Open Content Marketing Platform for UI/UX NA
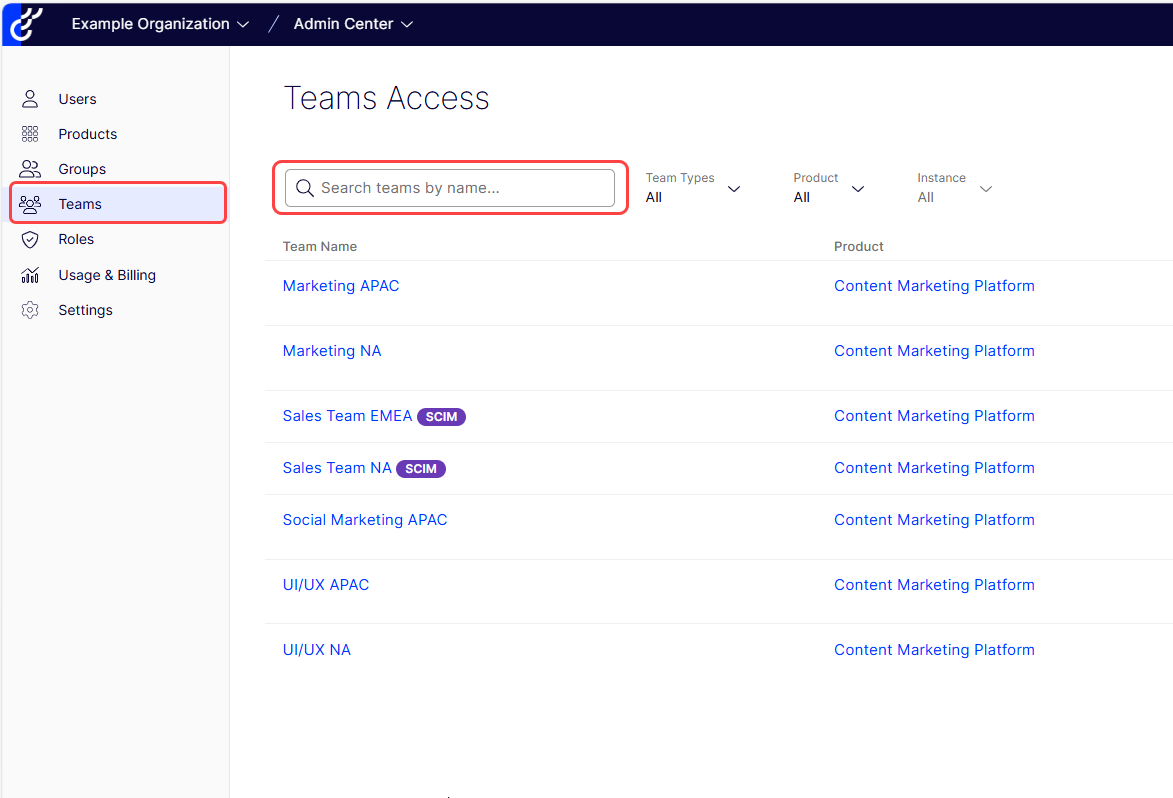This screenshot has width=1173, height=798. click(934, 650)
